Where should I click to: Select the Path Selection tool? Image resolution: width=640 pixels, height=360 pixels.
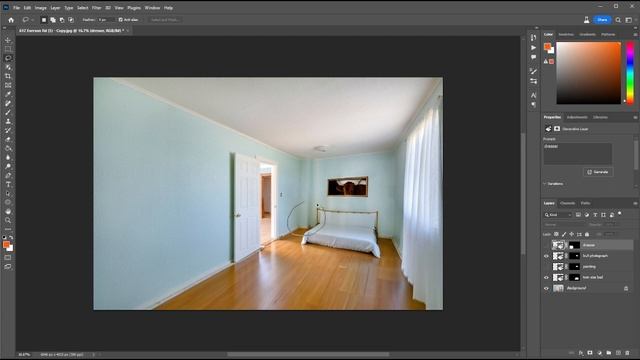8,193
